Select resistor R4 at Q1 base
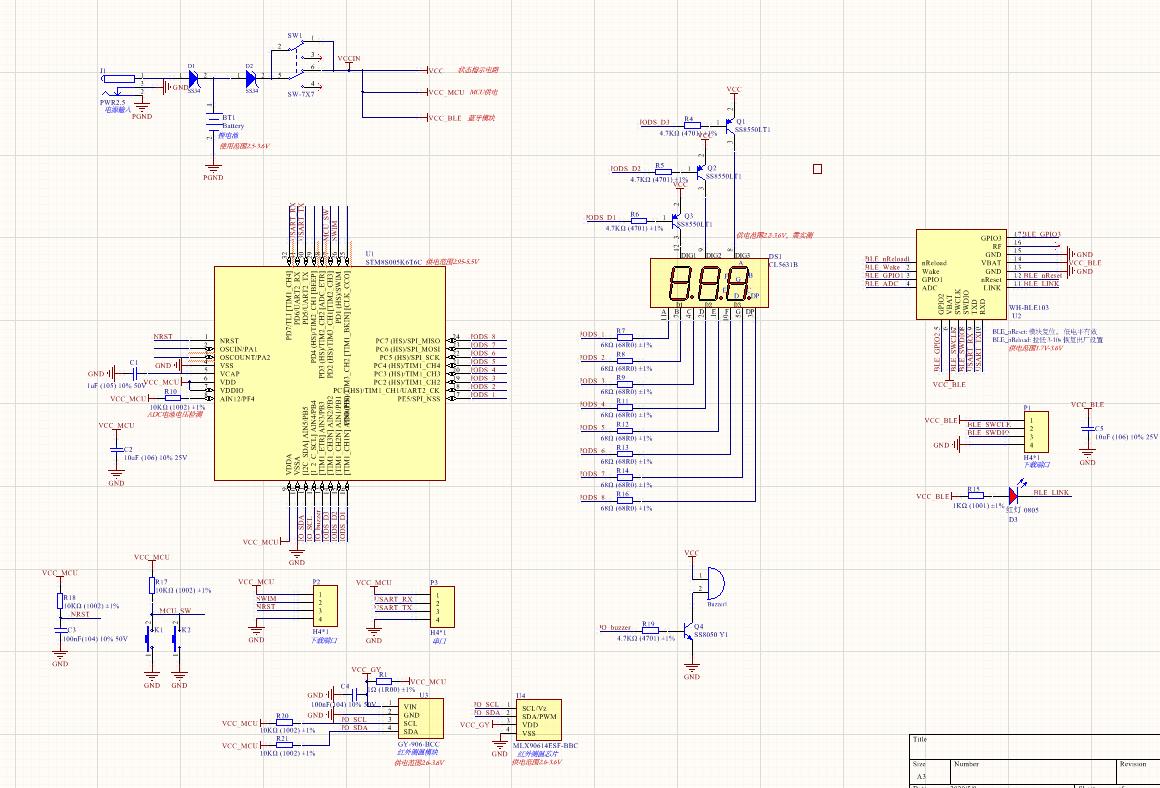 pyautogui.click(x=692, y=124)
